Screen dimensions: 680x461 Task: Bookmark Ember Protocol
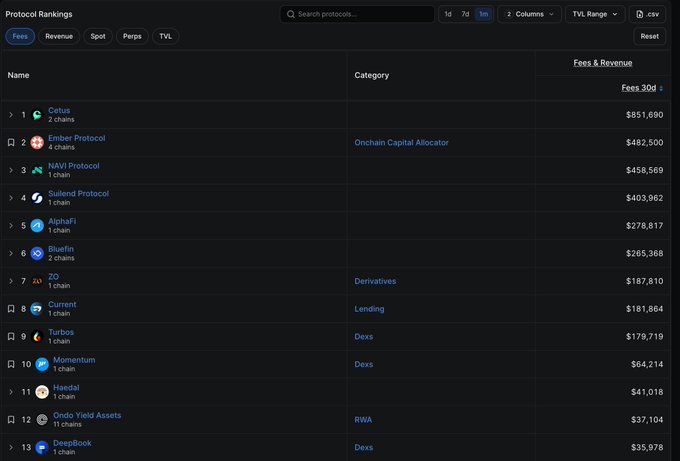click(11, 143)
